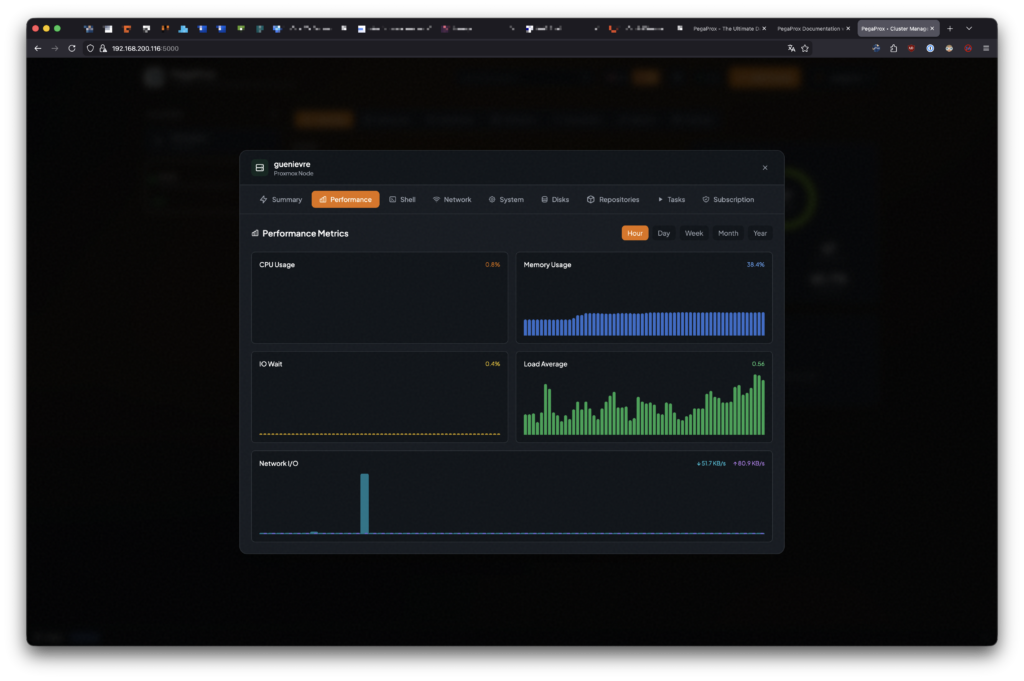This screenshot has height=681, width=1024.
Task: Click the guenievre node server icon
Action: (259, 168)
